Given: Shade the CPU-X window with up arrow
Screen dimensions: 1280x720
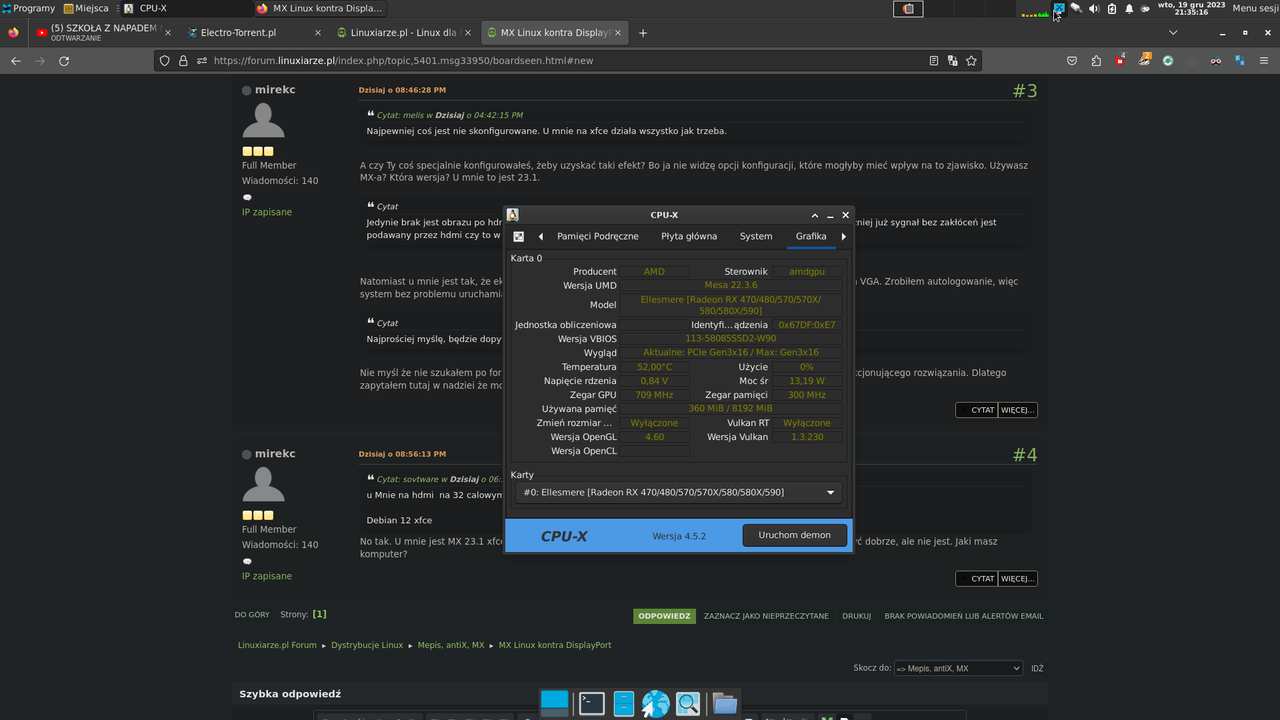Looking at the screenshot, I should pos(815,215).
